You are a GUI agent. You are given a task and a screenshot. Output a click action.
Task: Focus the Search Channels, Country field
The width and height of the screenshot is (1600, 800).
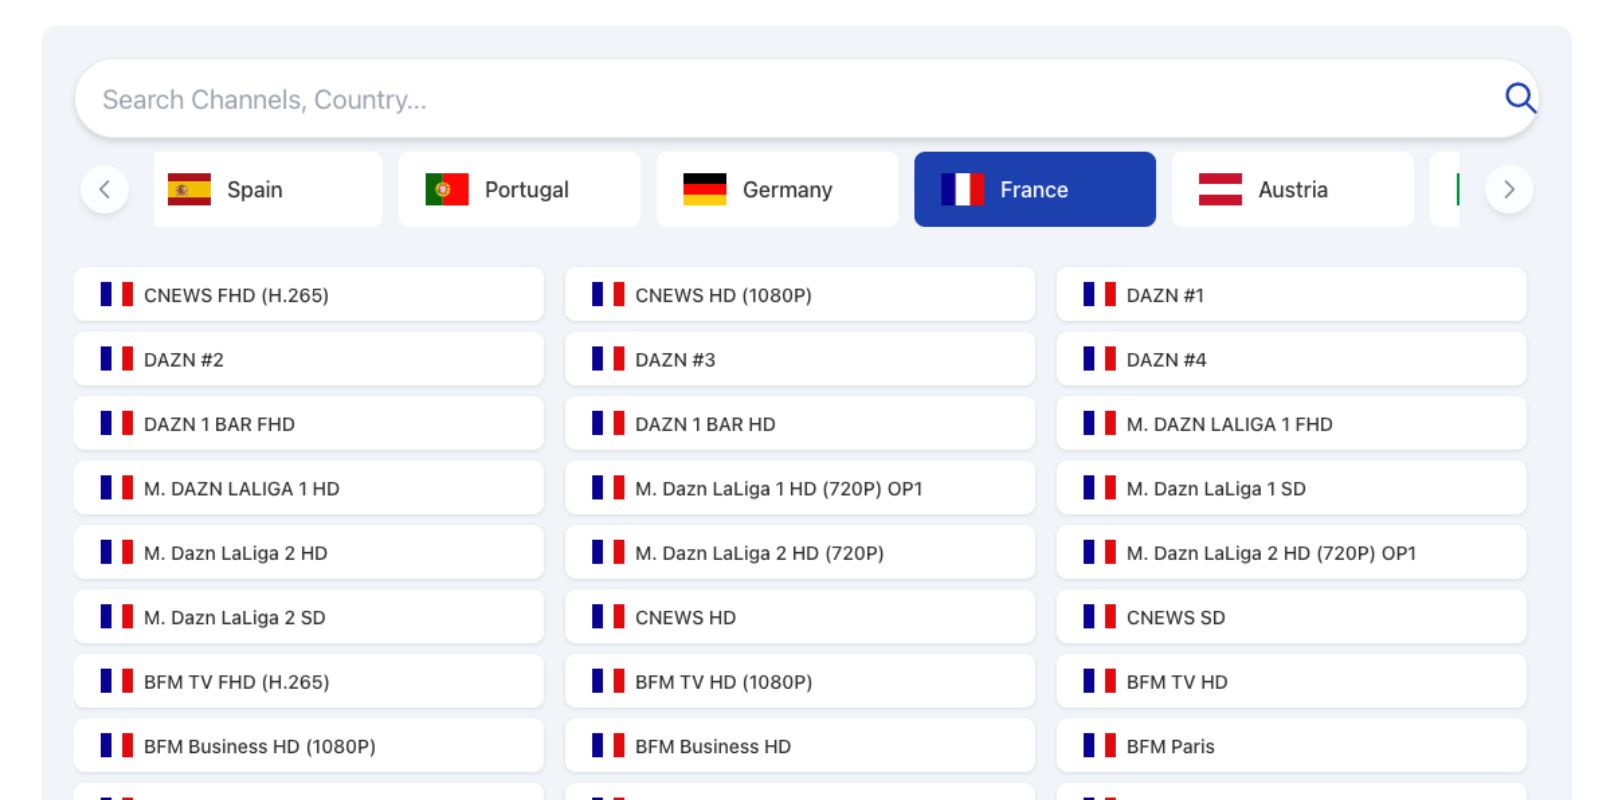780,99
